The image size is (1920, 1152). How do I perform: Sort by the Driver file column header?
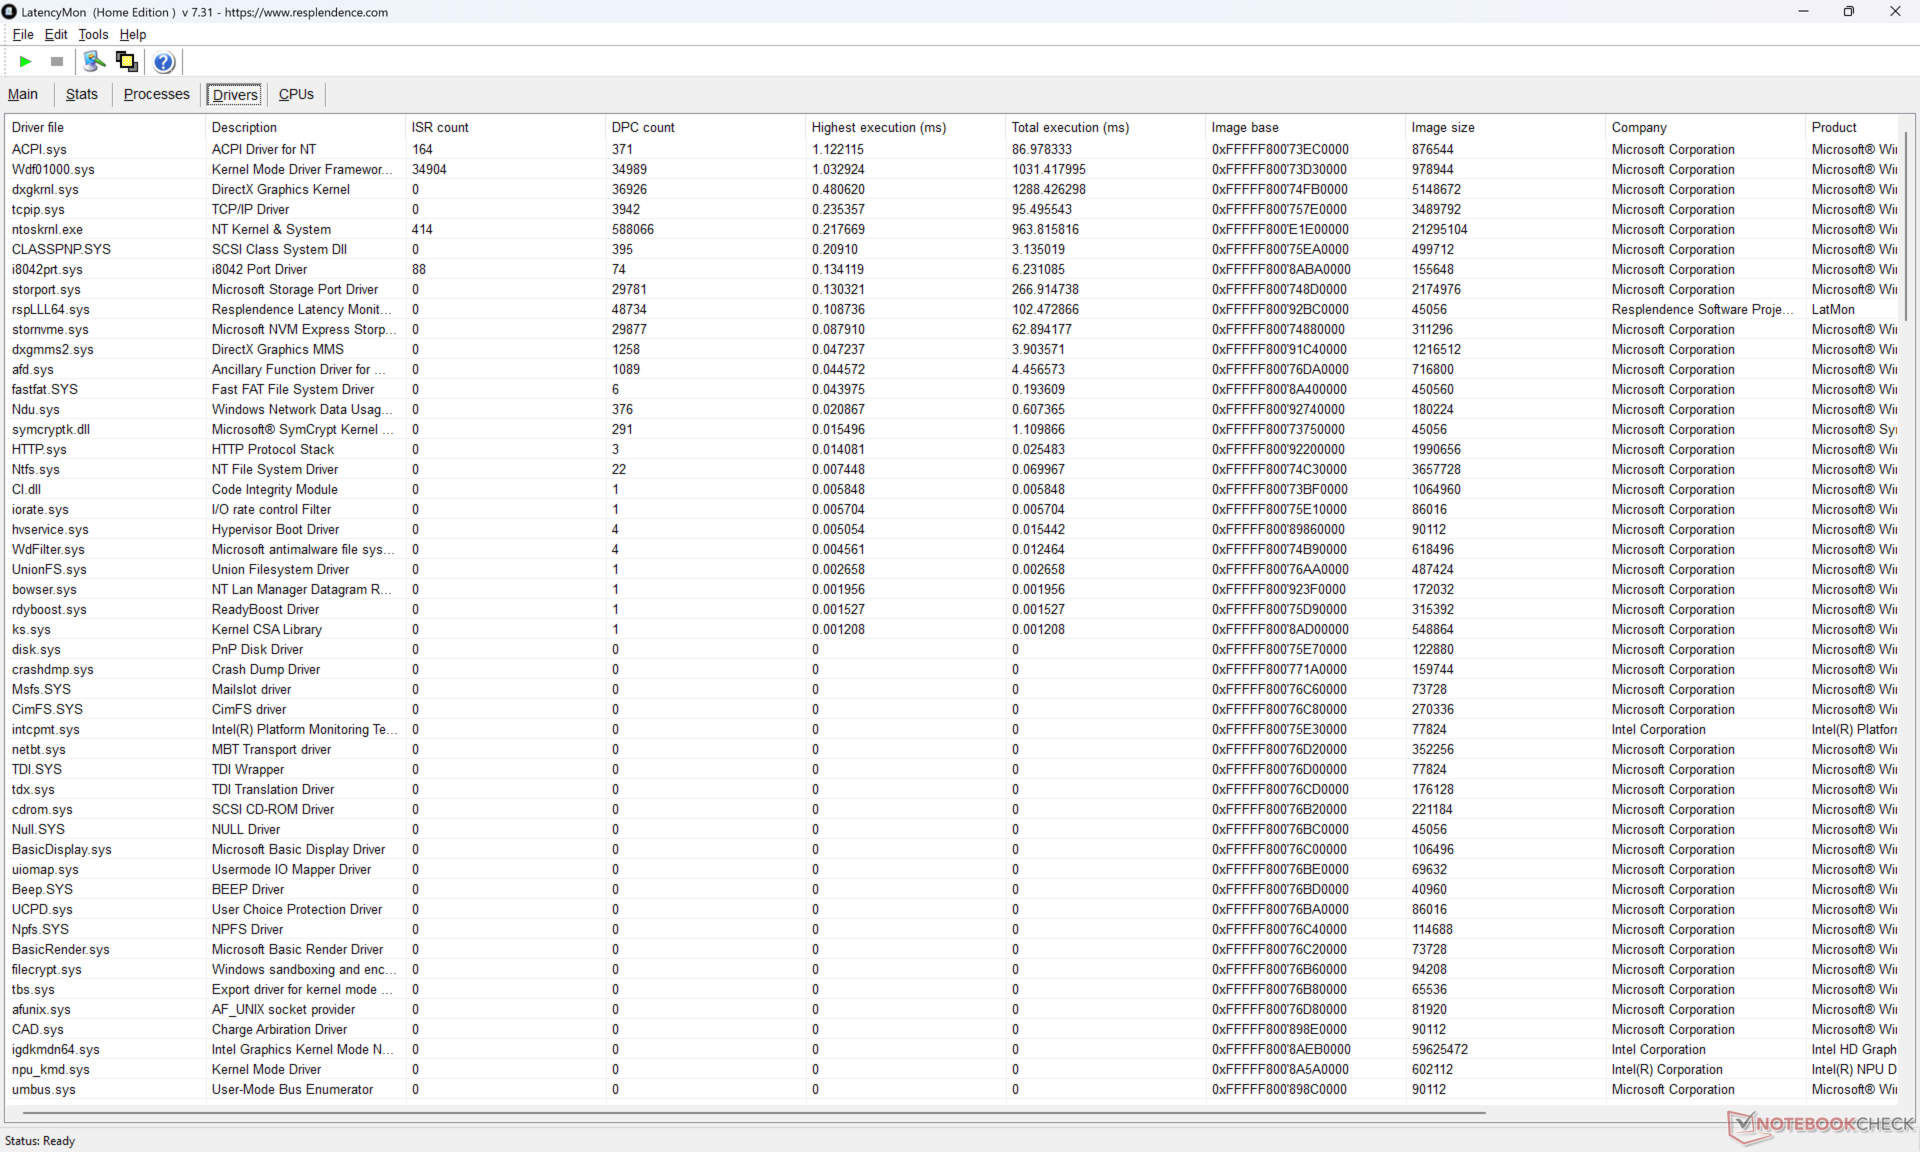click(x=38, y=127)
